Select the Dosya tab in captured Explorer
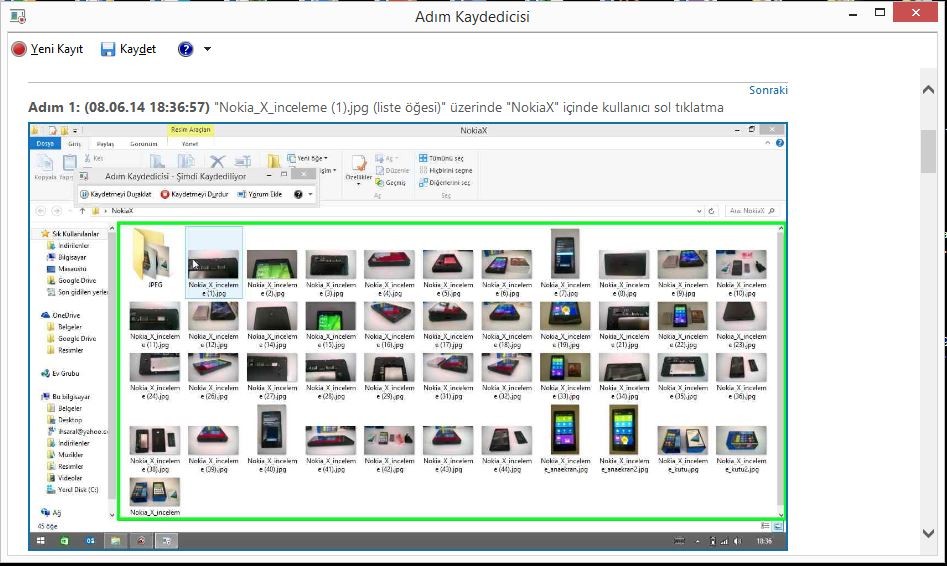This screenshot has width=947, height=566. 45,143
